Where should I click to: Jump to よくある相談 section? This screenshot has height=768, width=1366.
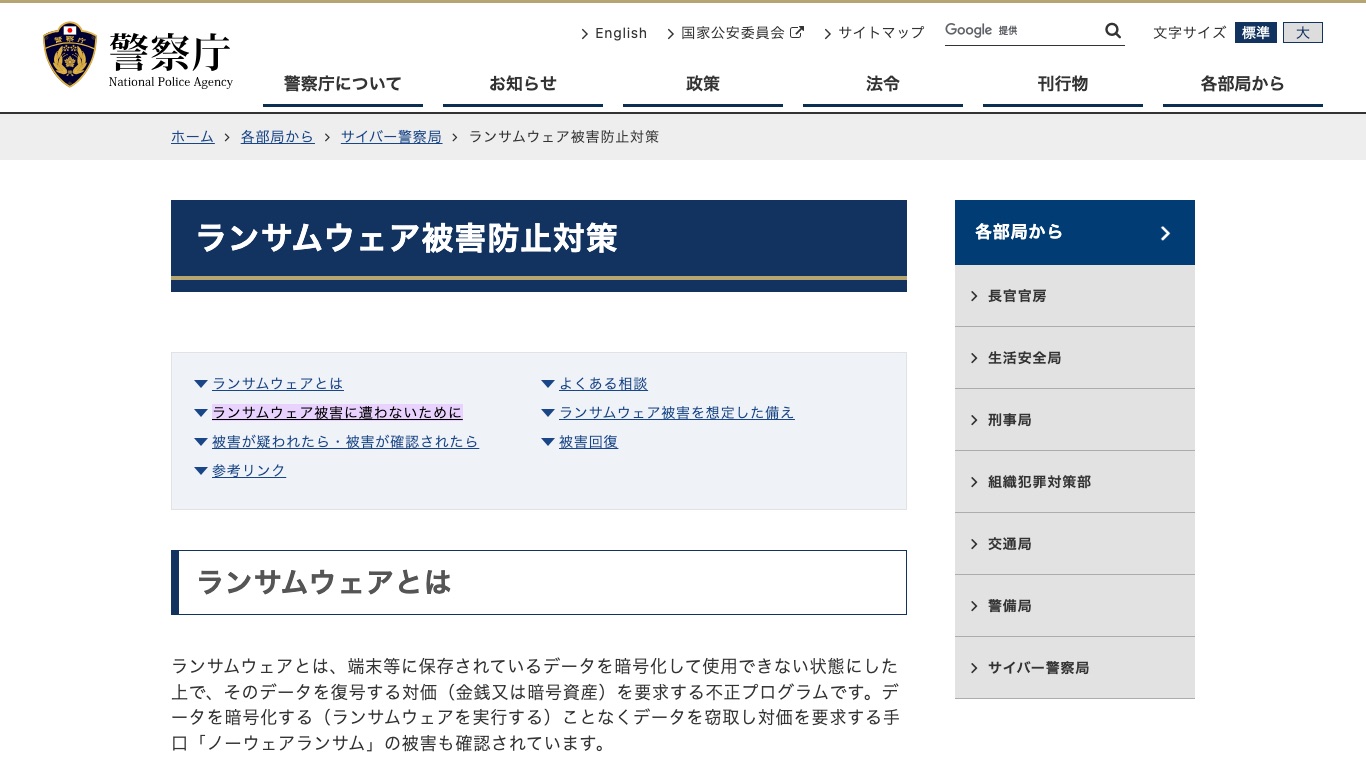603,384
